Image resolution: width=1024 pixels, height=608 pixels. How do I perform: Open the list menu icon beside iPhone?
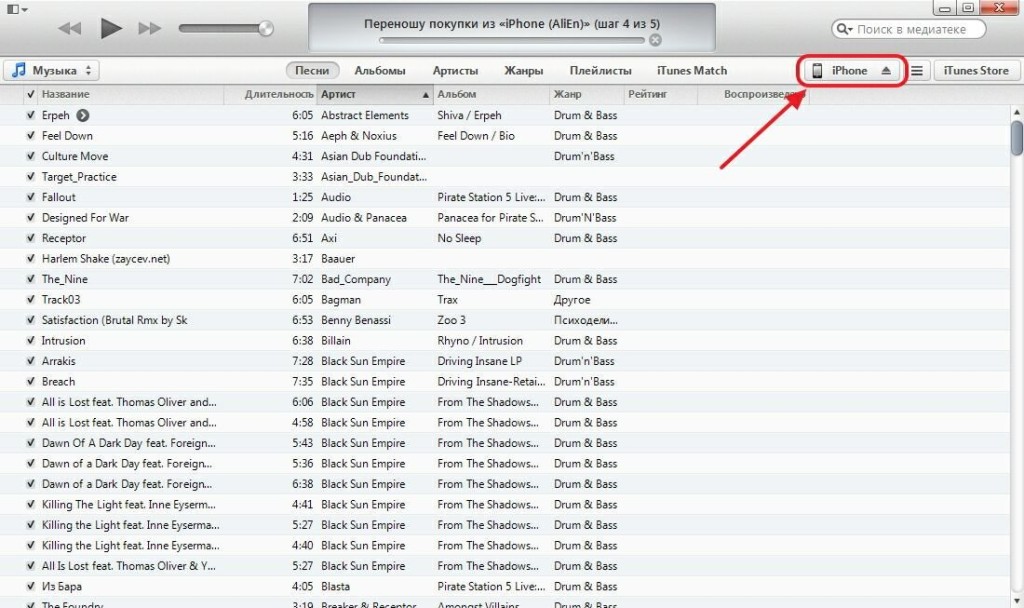(917, 71)
